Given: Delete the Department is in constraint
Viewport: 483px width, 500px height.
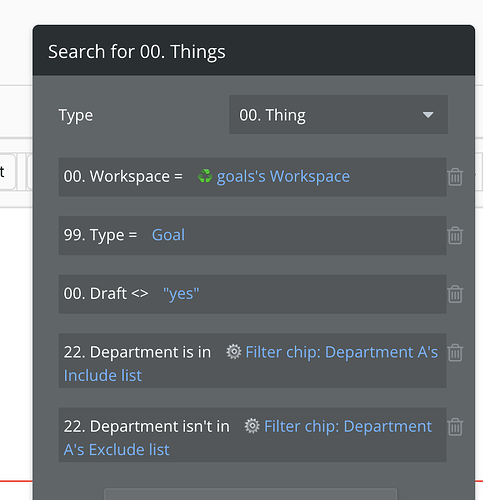Looking at the screenshot, I should click(455, 352).
